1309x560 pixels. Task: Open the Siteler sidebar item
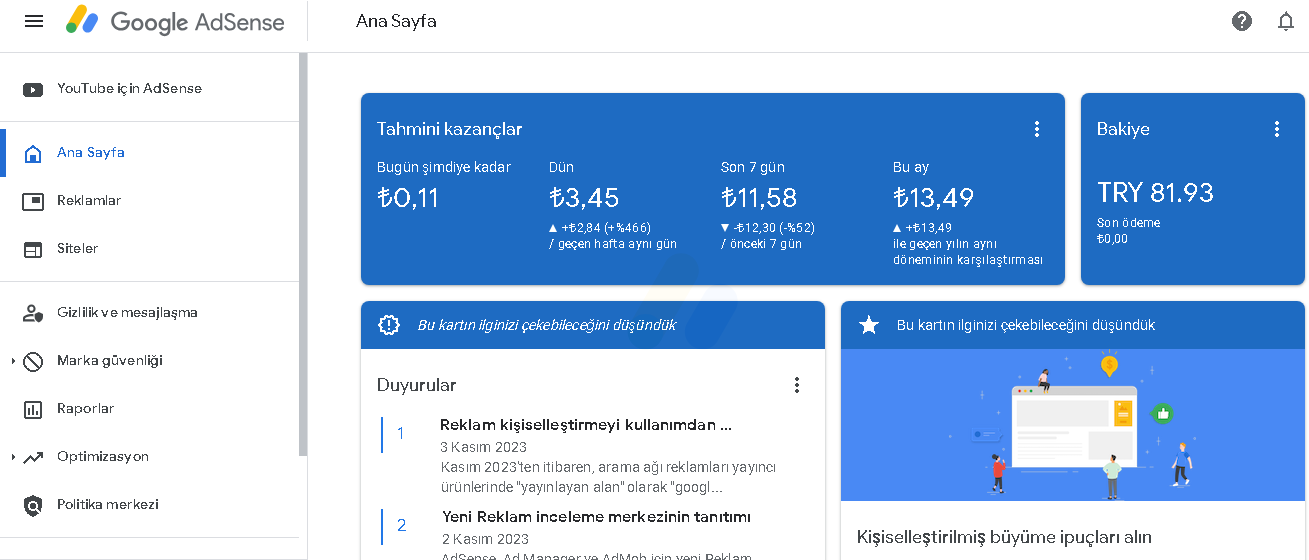pyautogui.click(x=77, y=249)
